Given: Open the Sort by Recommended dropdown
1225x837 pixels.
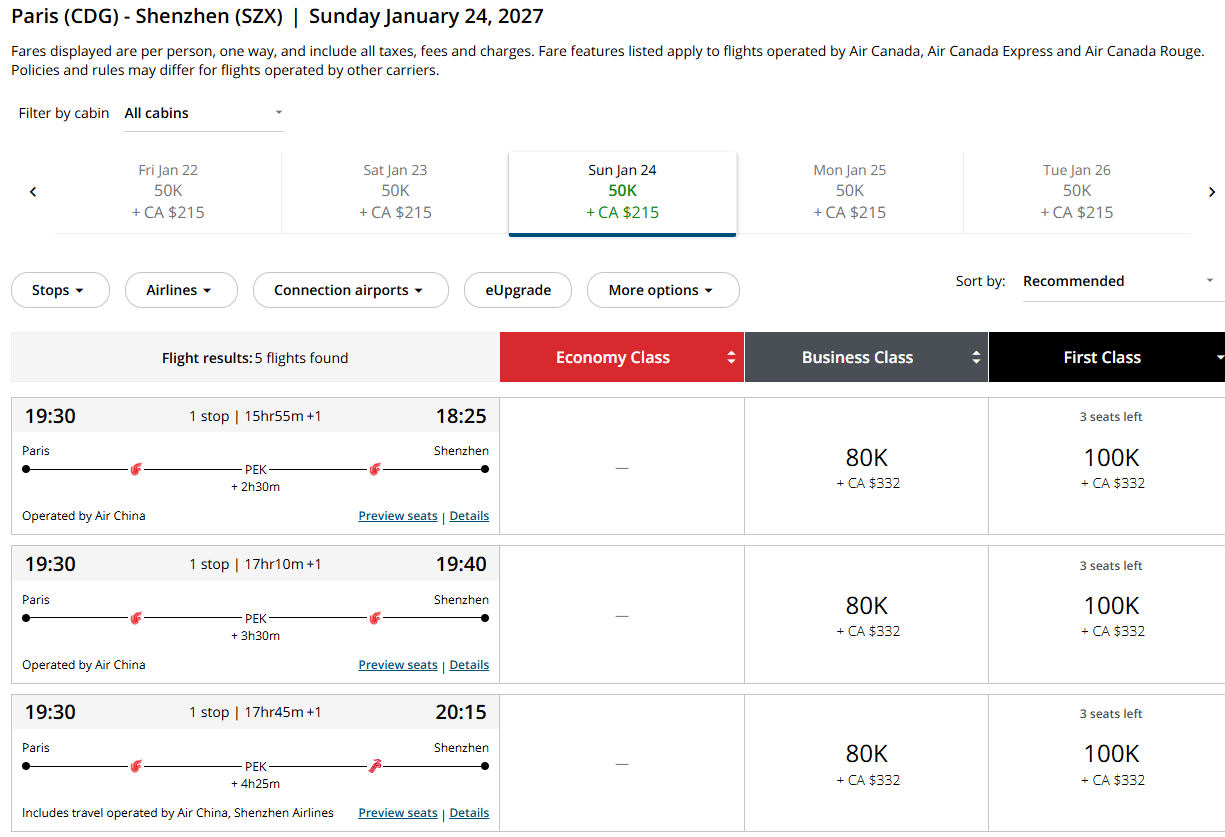Looking at the screenshot, I should [x=1118, y=281].
